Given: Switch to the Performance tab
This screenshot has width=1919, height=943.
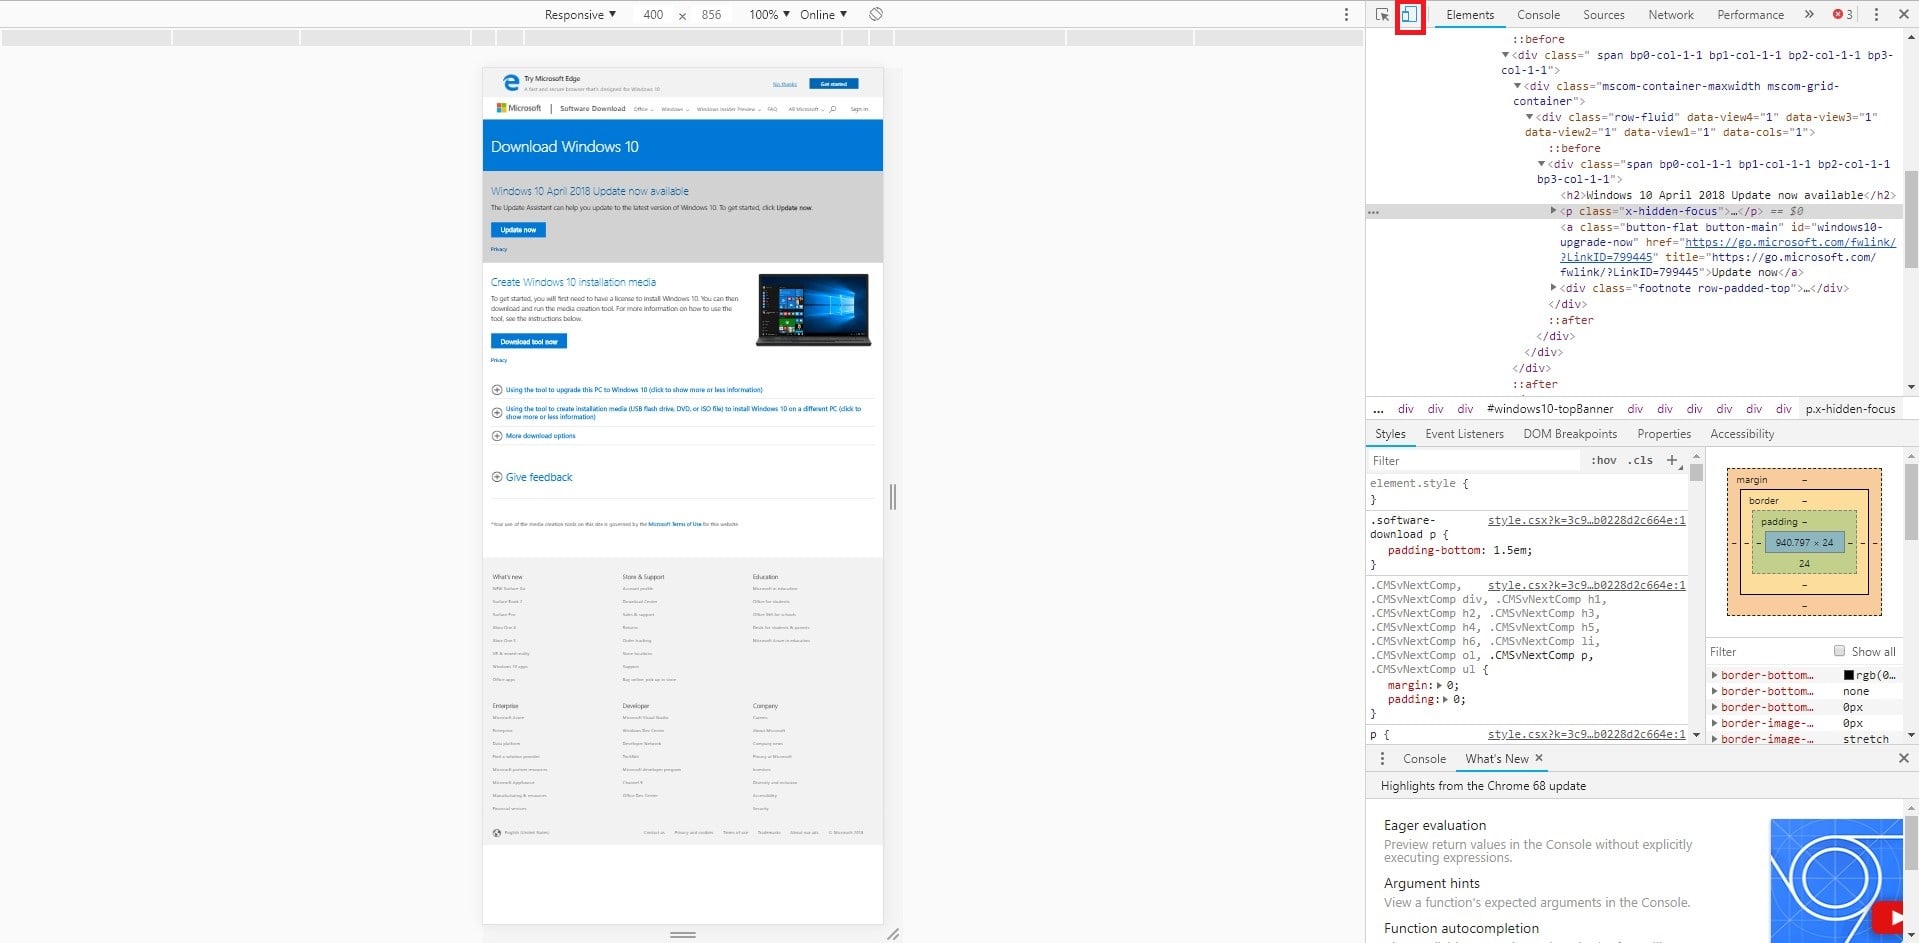Looking at the screenshot, I should click(1750, 15).
